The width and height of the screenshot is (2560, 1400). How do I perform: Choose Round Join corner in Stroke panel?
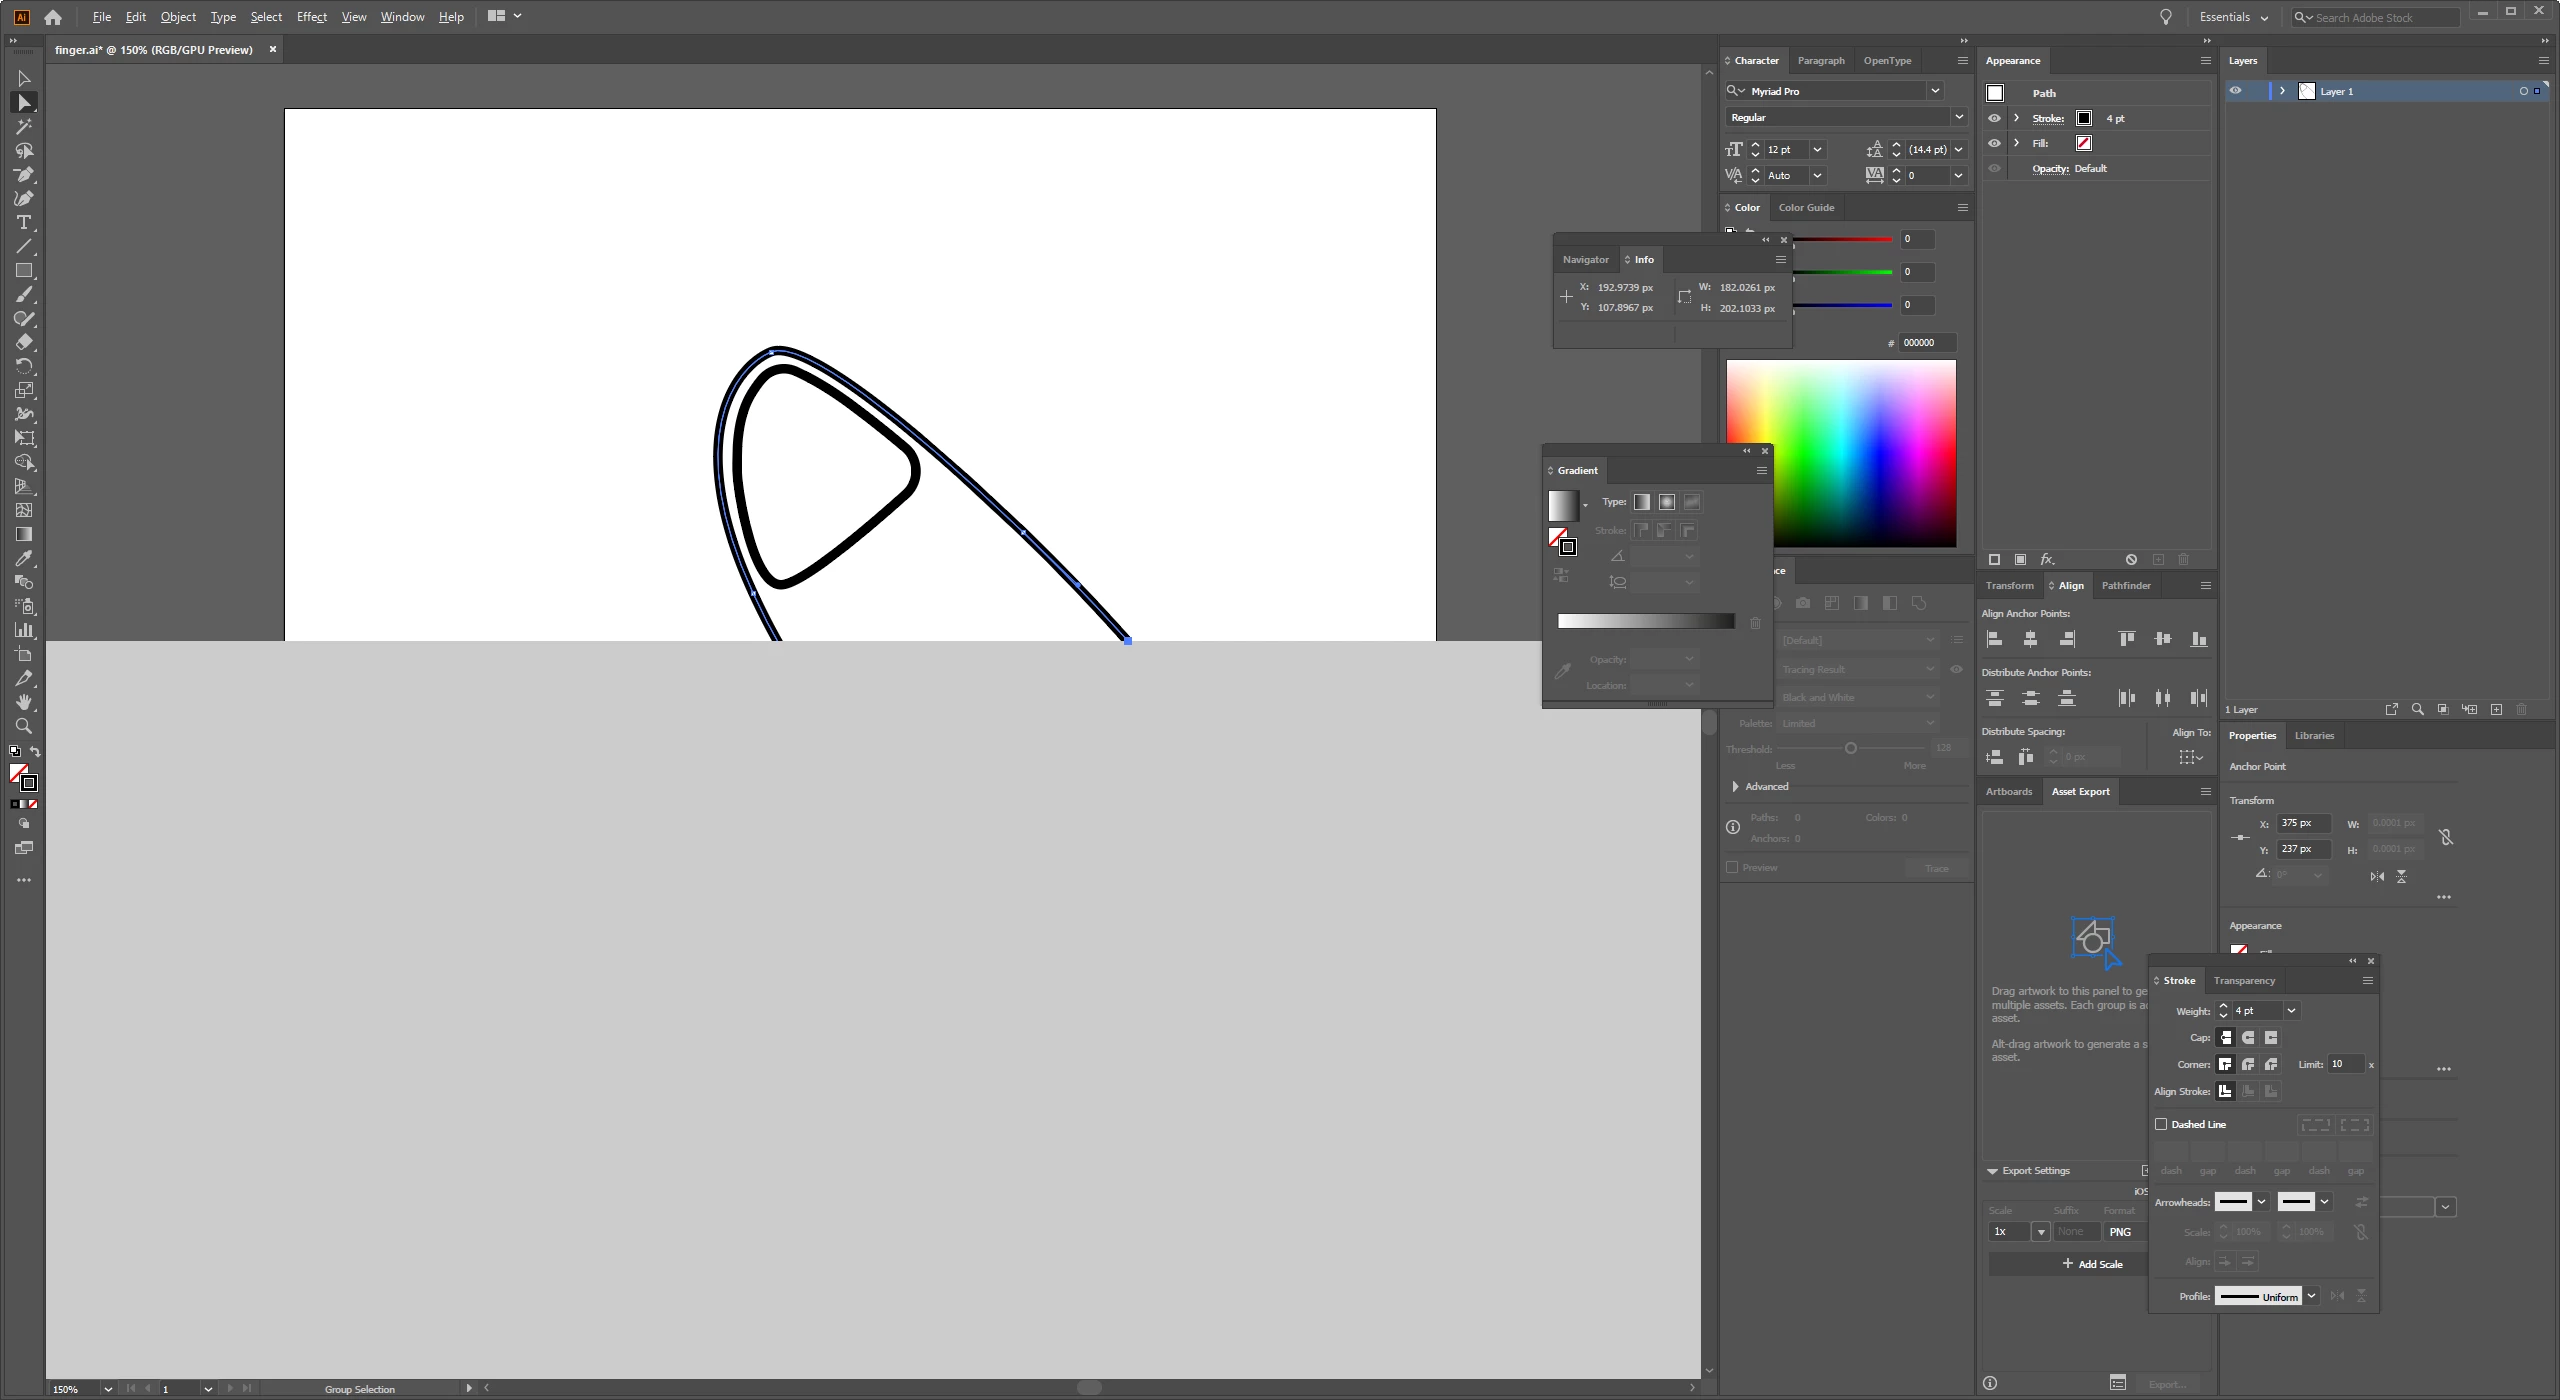pyautogui.click(x=2248, y=1065)
